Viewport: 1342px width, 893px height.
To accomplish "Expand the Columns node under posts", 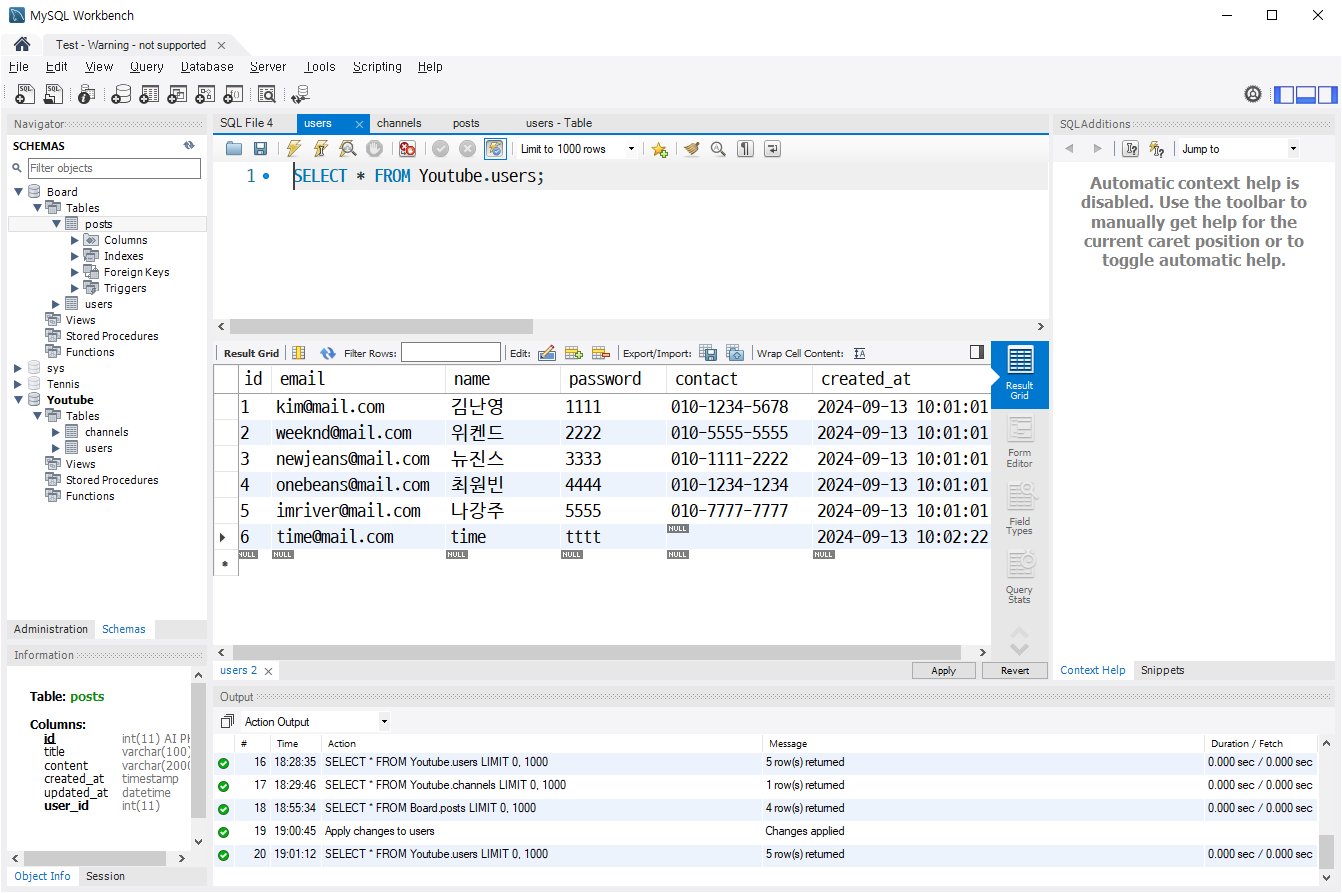I will pyautogui.click(x=75, y=240).
